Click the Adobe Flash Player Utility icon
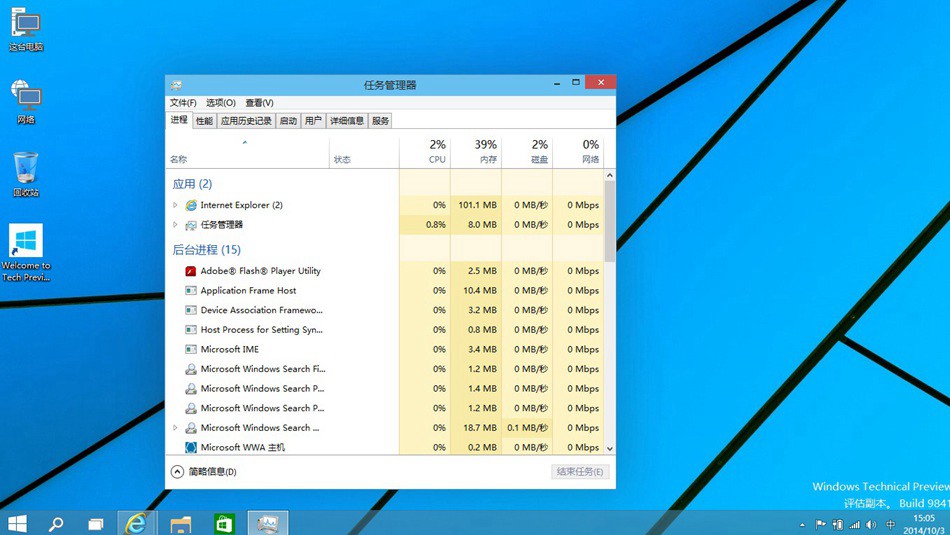 tap(191, 271)
